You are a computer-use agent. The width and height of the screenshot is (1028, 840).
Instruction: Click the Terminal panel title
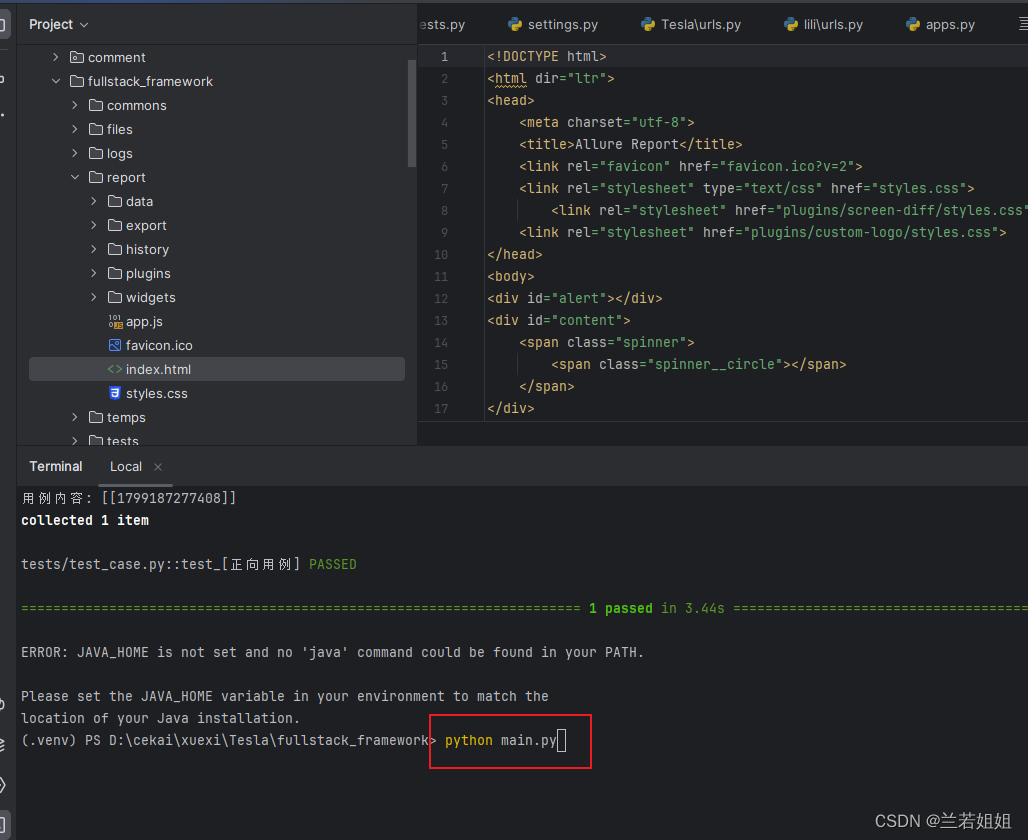[x=56, y=466]
